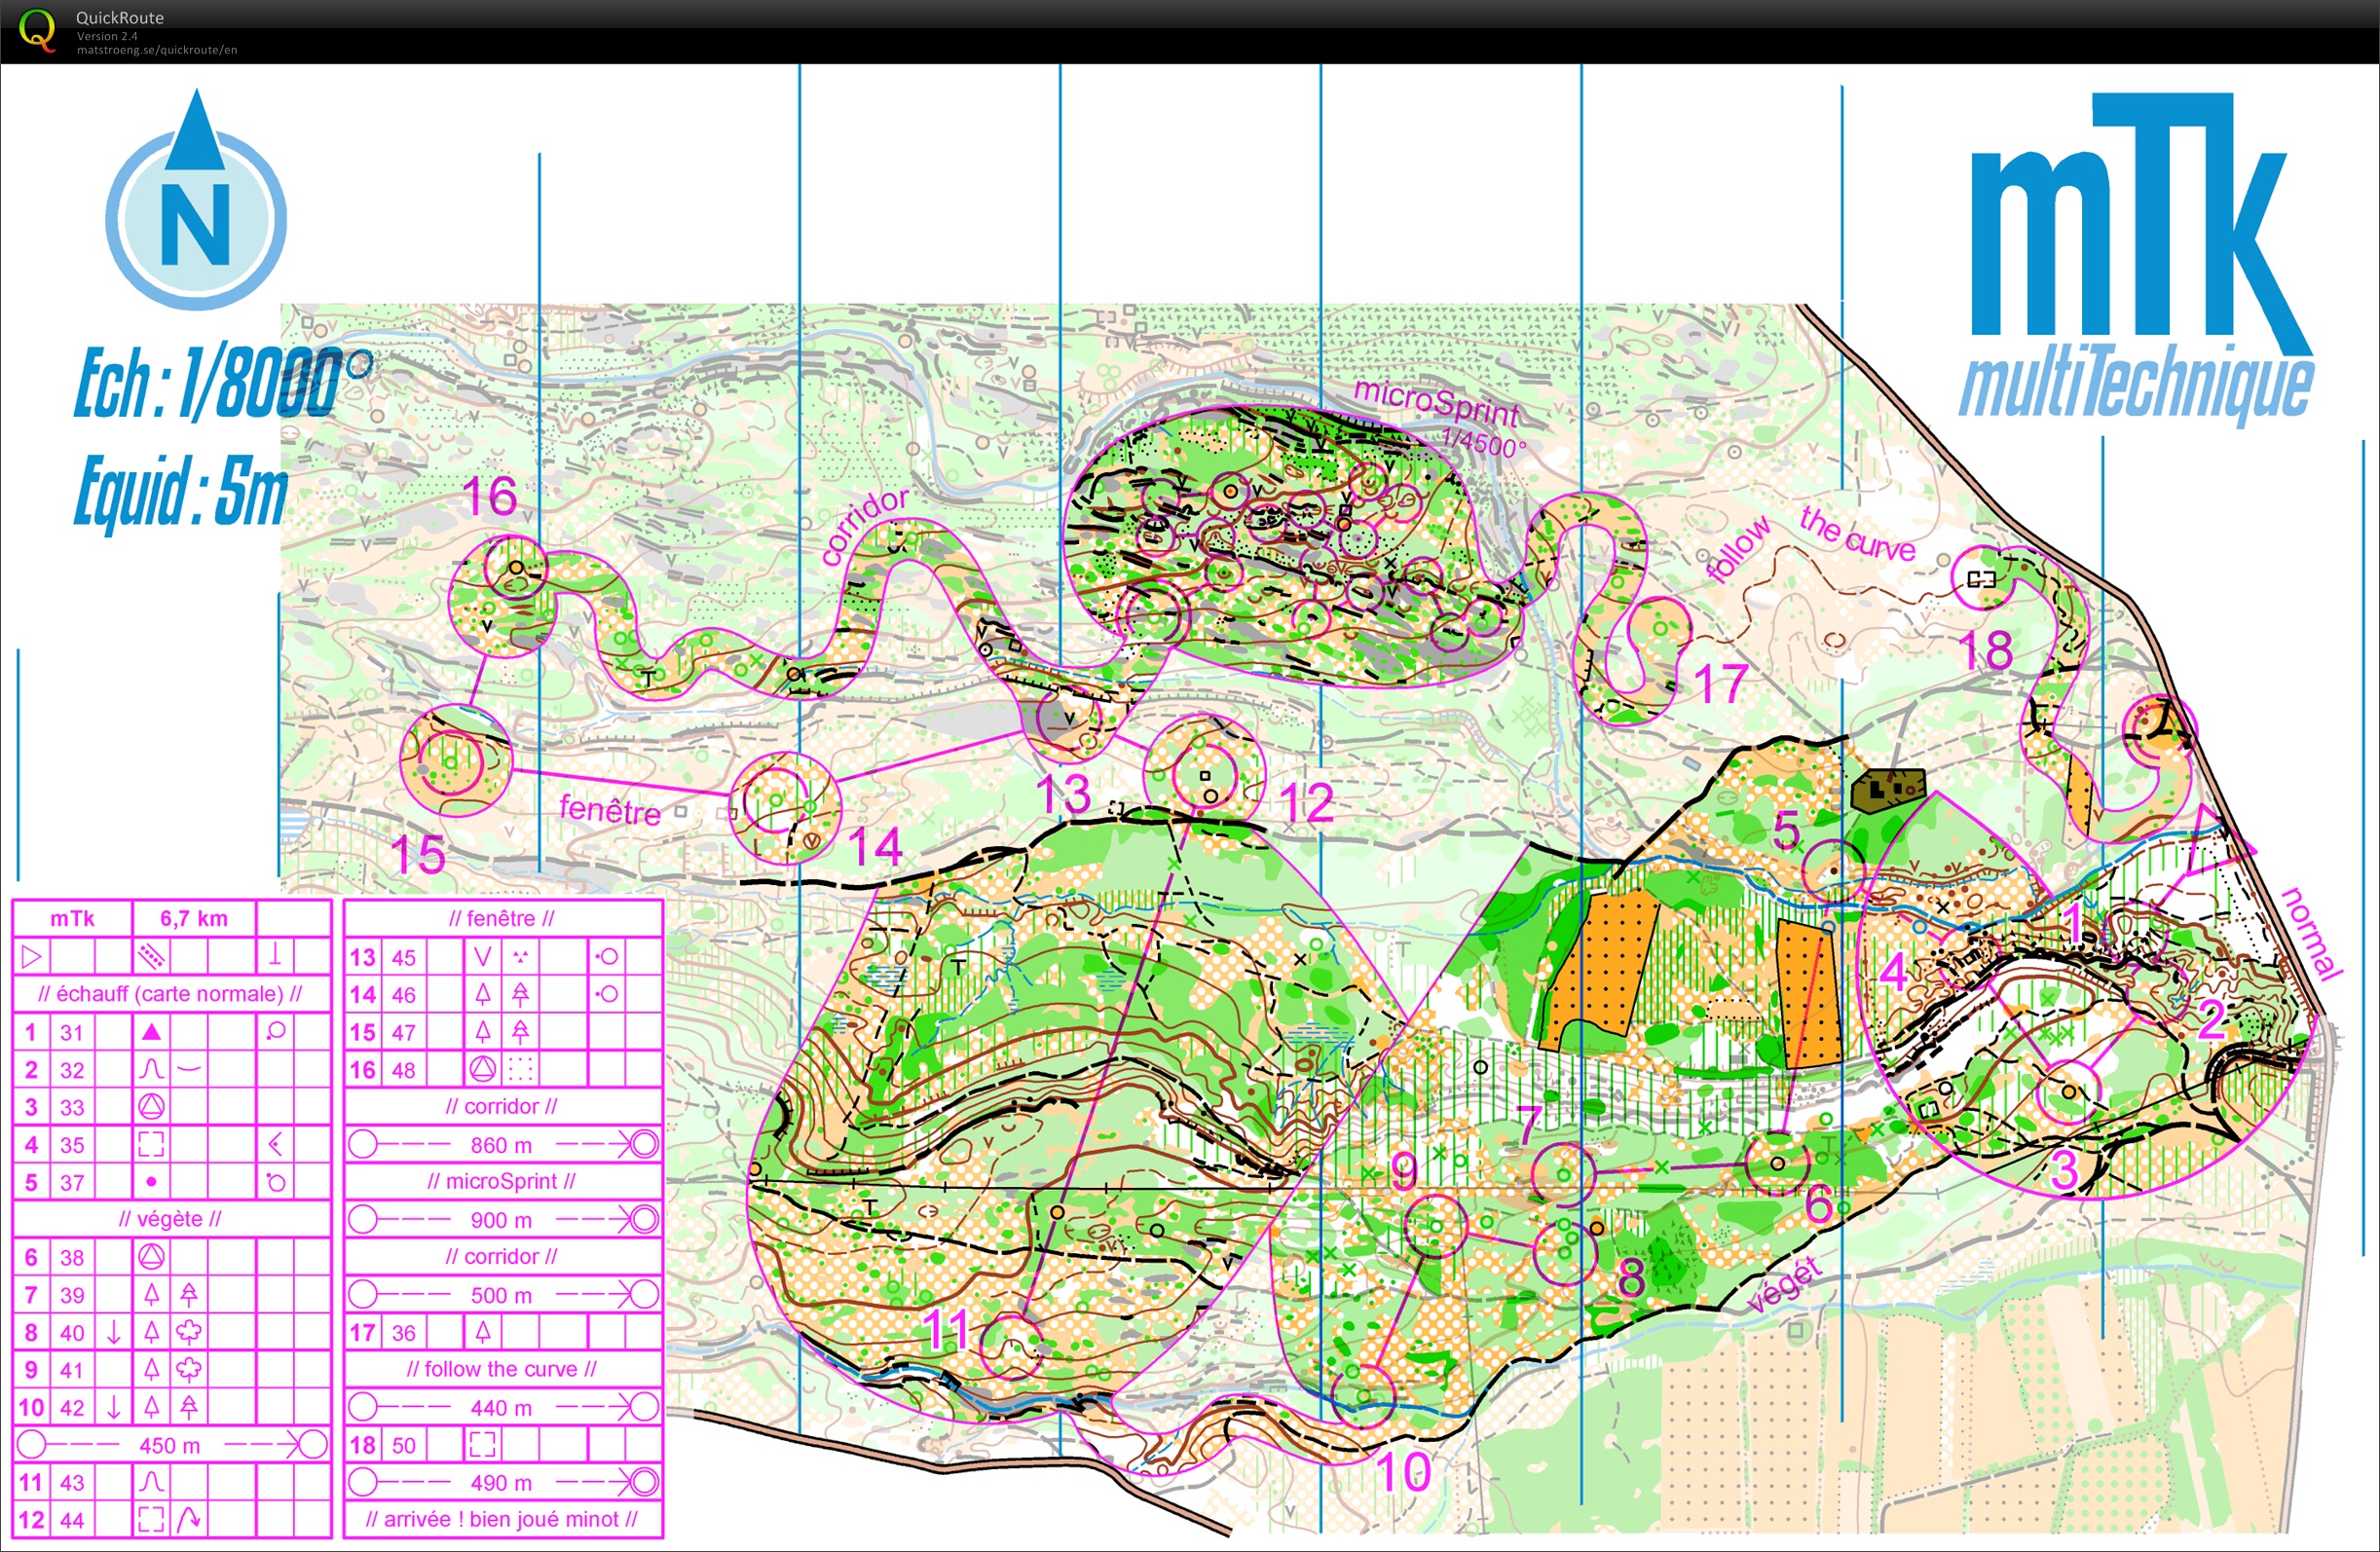This screenshot has width=2380, height=1552.
Task: Click control number 15 on the map
Action: click(x=417, y=855)
